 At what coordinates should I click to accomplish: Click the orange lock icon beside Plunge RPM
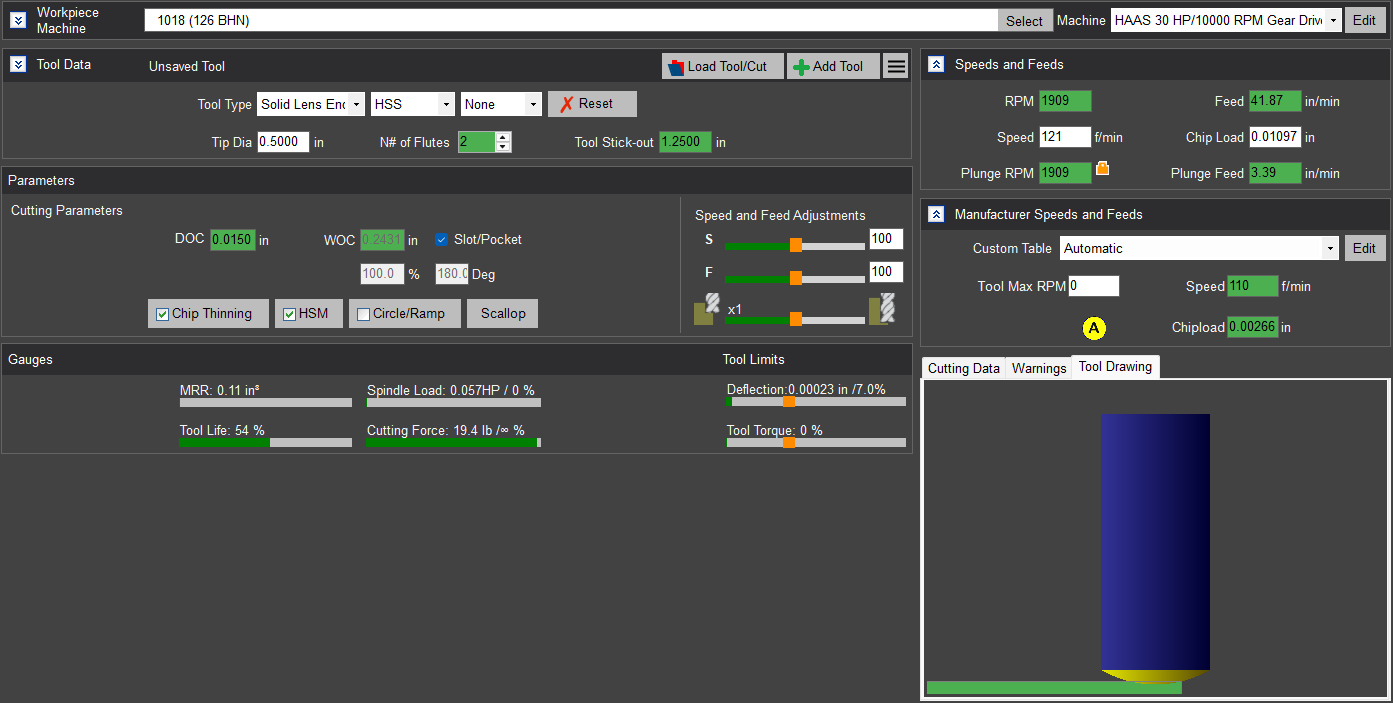1102,168
